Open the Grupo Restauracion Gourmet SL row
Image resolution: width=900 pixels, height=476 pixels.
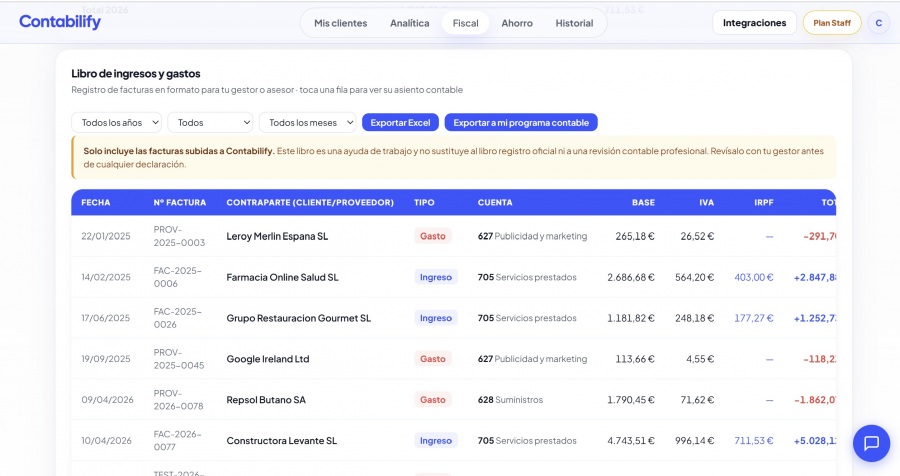[x=453, y=318]
